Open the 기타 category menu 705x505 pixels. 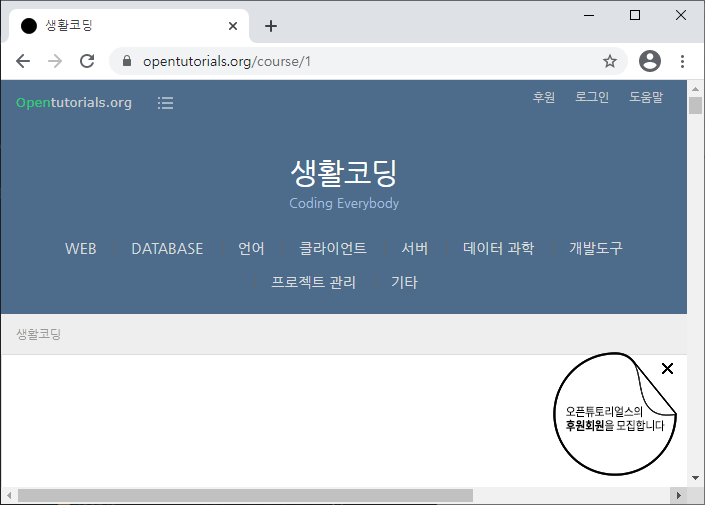point(404,282)
